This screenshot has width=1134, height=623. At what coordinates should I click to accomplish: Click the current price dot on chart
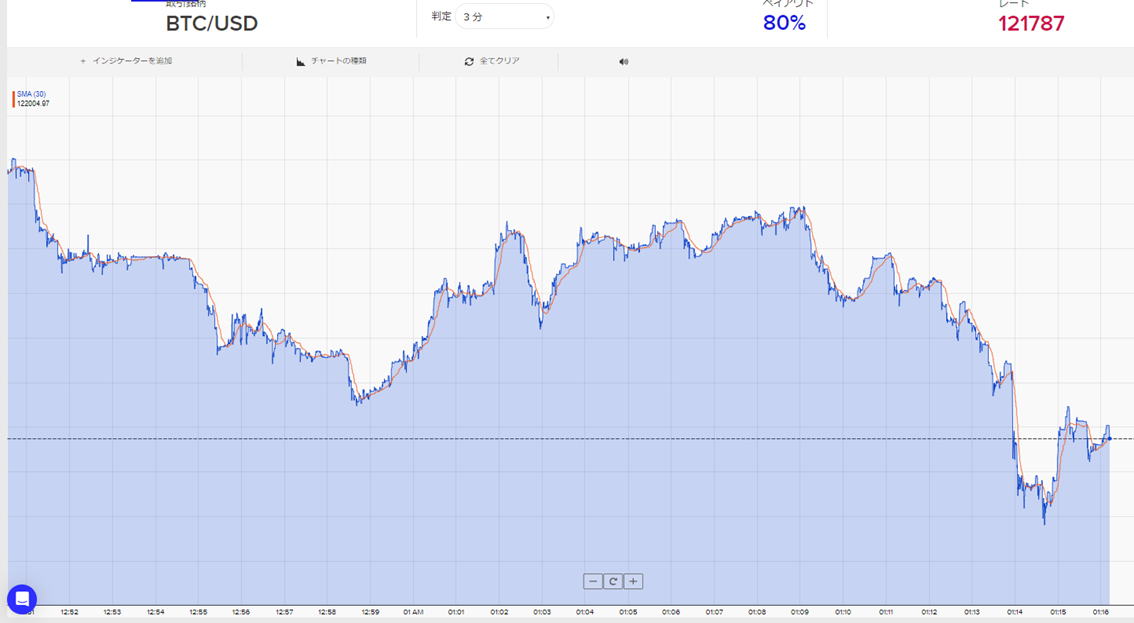tap(1109, 439)
